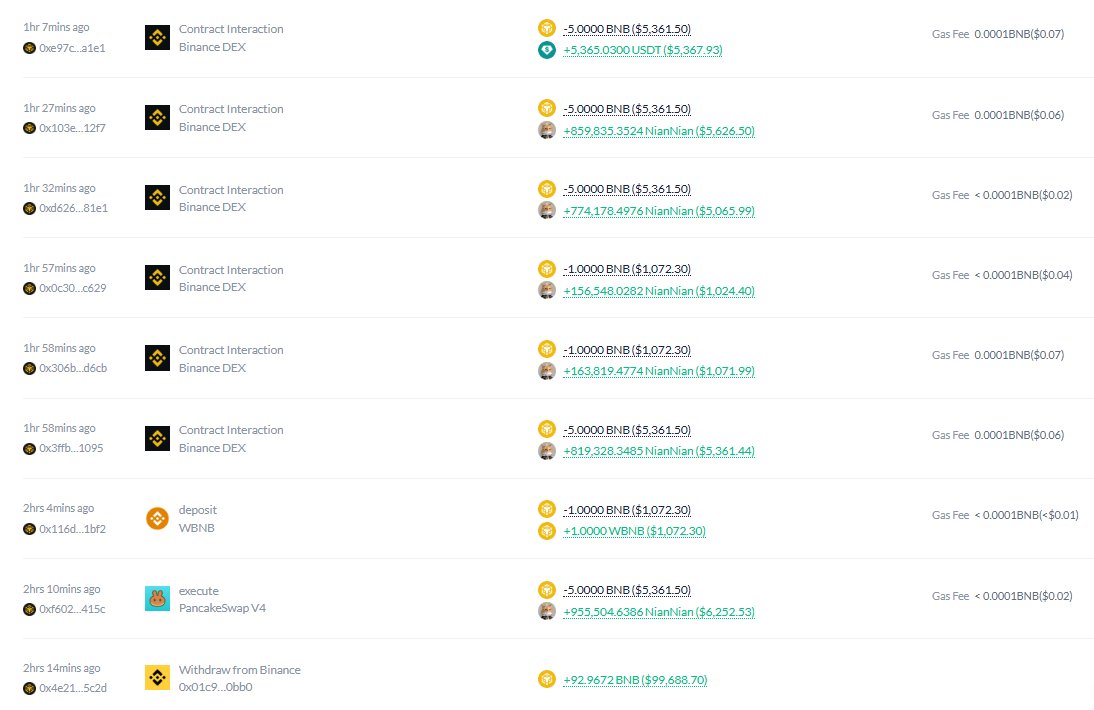Click chain icon next to hash 0xf602...415c

click(x=29, y=609)
